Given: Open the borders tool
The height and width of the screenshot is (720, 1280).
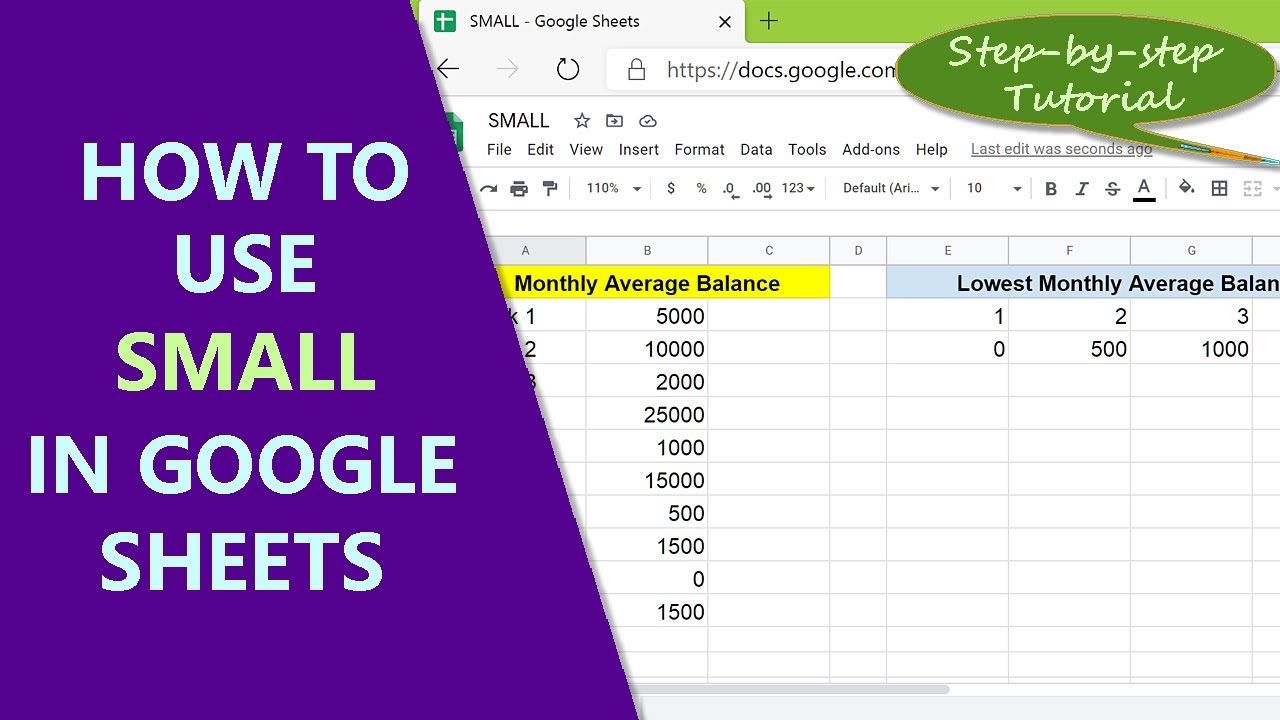Looking at the screenshot, I should coord(1219,188).
